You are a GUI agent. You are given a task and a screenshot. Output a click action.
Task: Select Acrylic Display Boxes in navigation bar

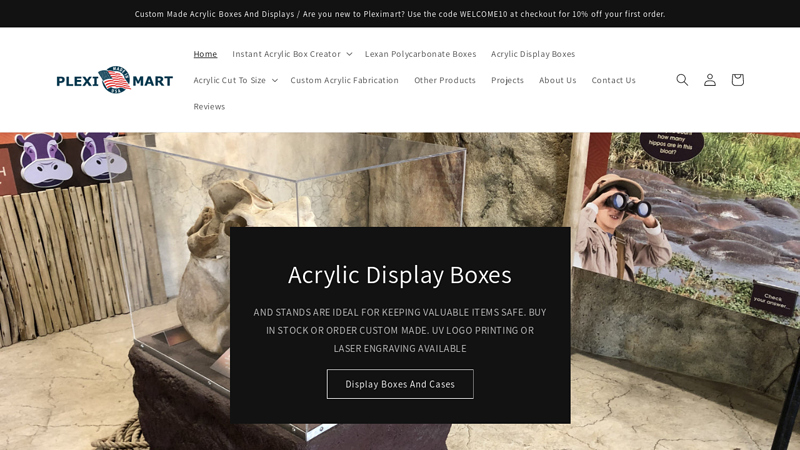(533, 54)
